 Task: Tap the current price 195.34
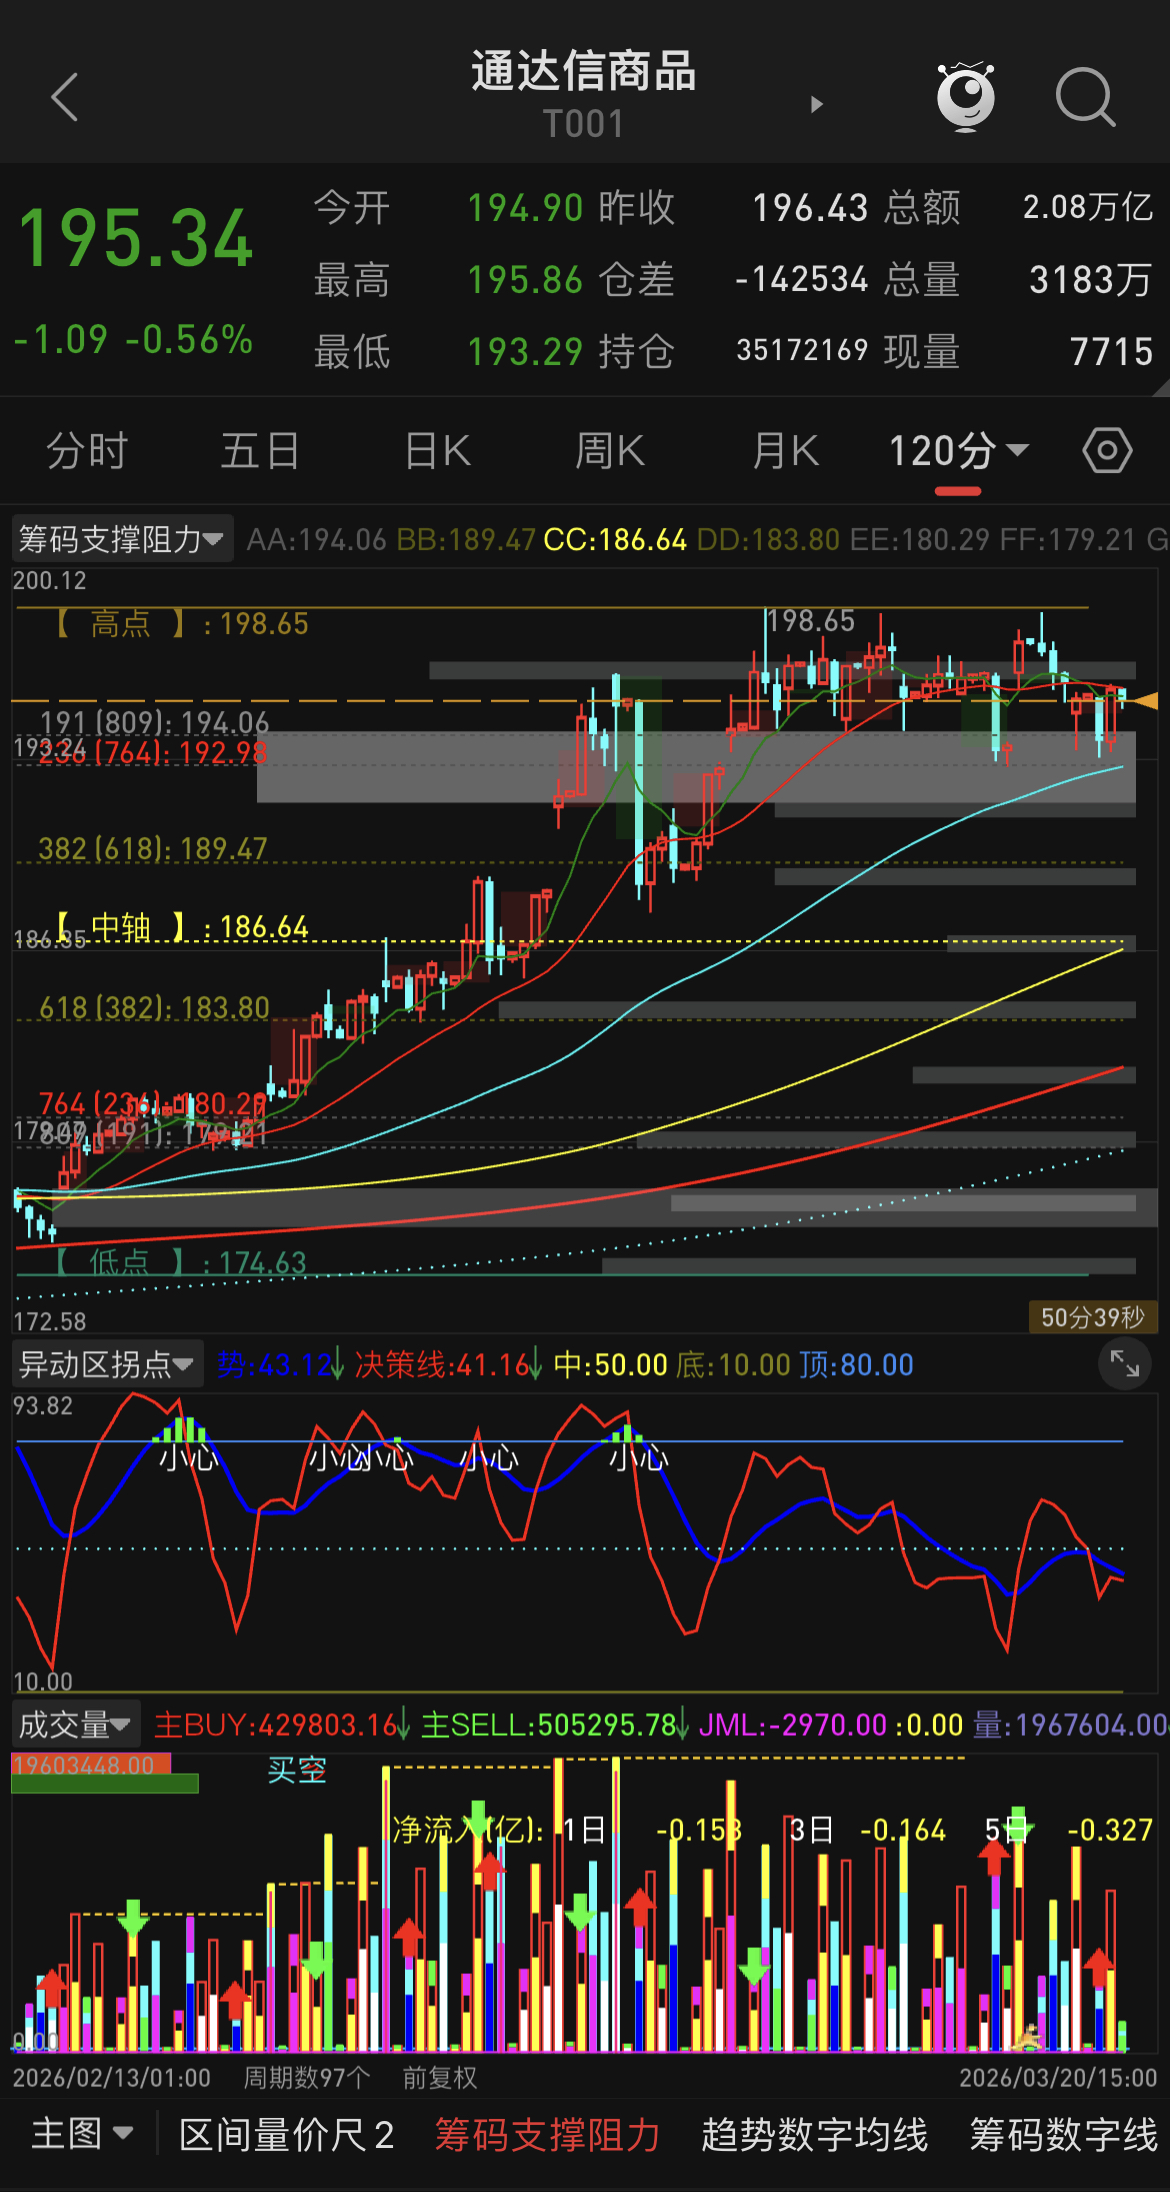(136, 238)
